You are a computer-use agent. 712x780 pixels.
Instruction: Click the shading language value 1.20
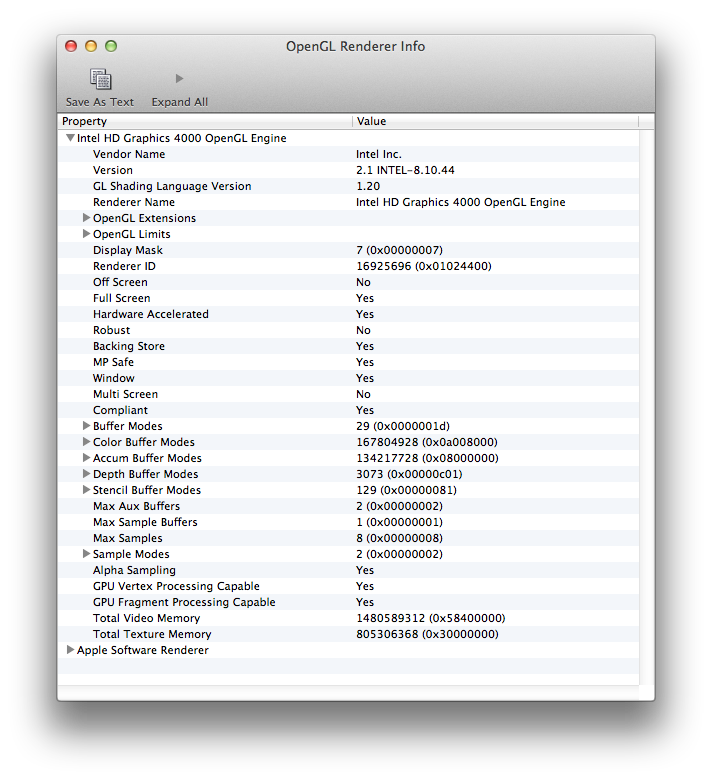(x=368, y=186)
